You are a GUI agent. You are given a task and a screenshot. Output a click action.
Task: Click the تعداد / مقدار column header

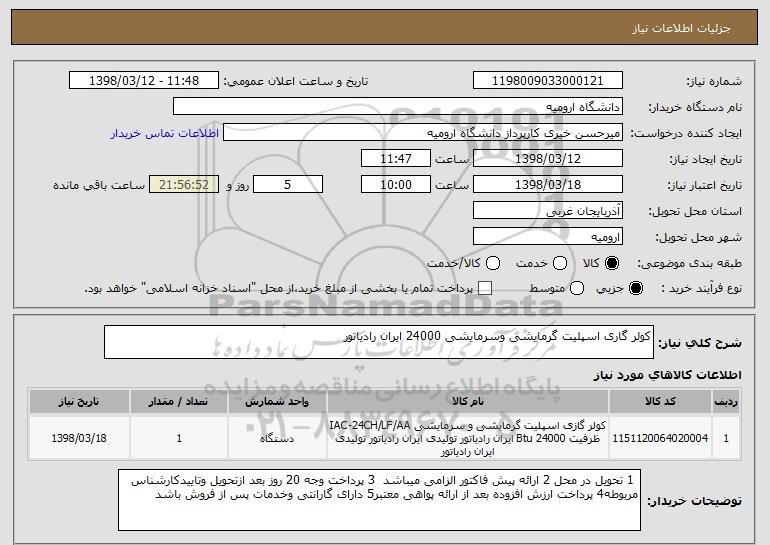pyautogui.click(x=178, y=402)
